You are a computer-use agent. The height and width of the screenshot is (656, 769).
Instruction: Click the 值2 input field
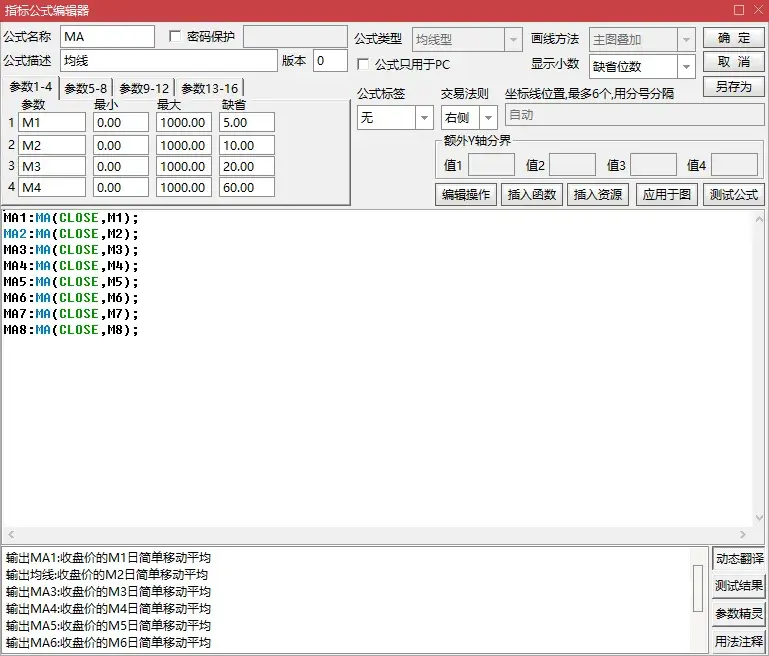click(x=572, y=165)
